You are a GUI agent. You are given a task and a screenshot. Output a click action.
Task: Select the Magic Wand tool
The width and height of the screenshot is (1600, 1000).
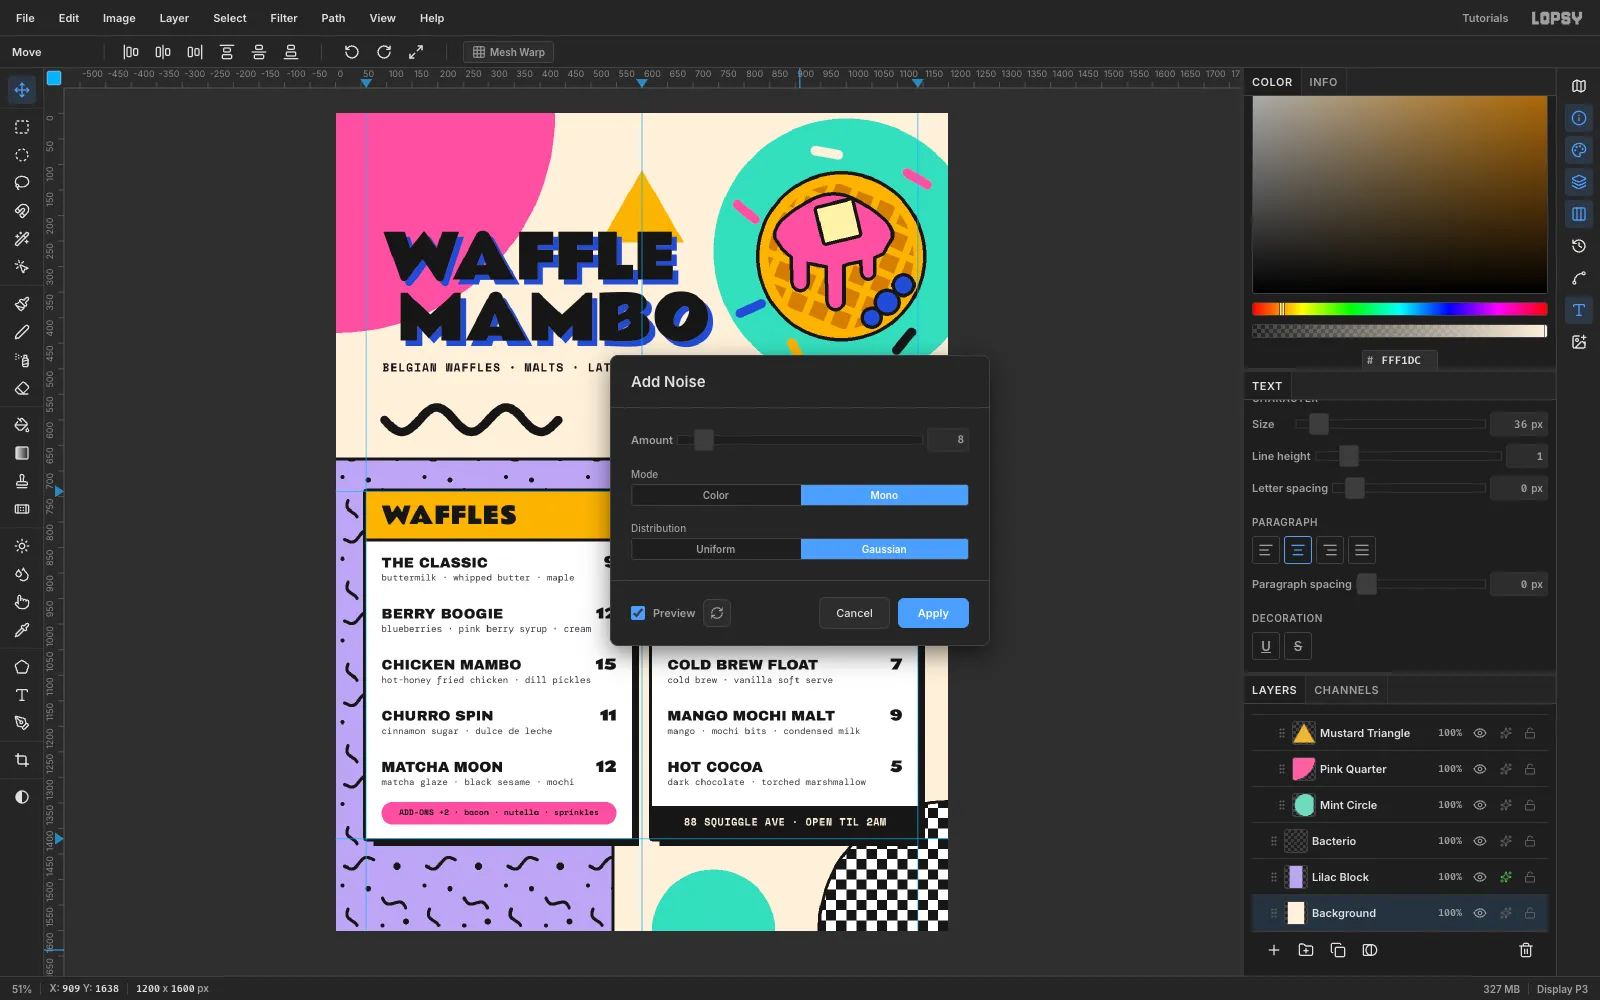click(x=22, y=239)
